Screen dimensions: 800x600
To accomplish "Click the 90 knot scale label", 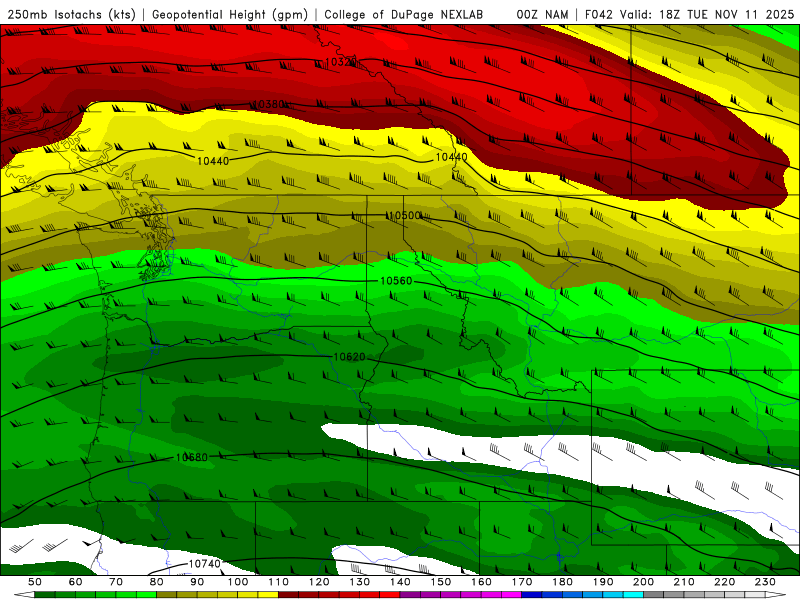I will [x=197, y=582].
